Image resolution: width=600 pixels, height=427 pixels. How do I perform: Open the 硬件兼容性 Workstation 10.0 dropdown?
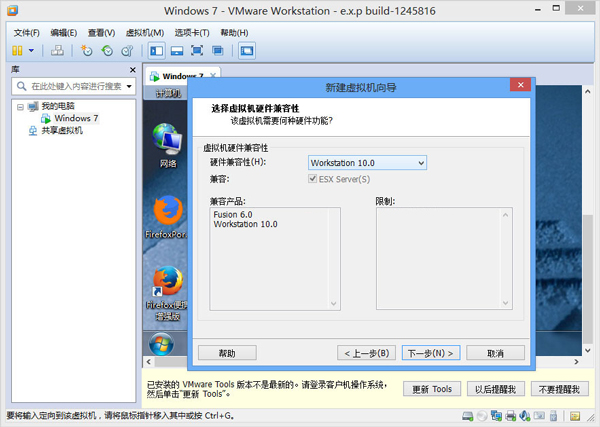click(367, 163)
